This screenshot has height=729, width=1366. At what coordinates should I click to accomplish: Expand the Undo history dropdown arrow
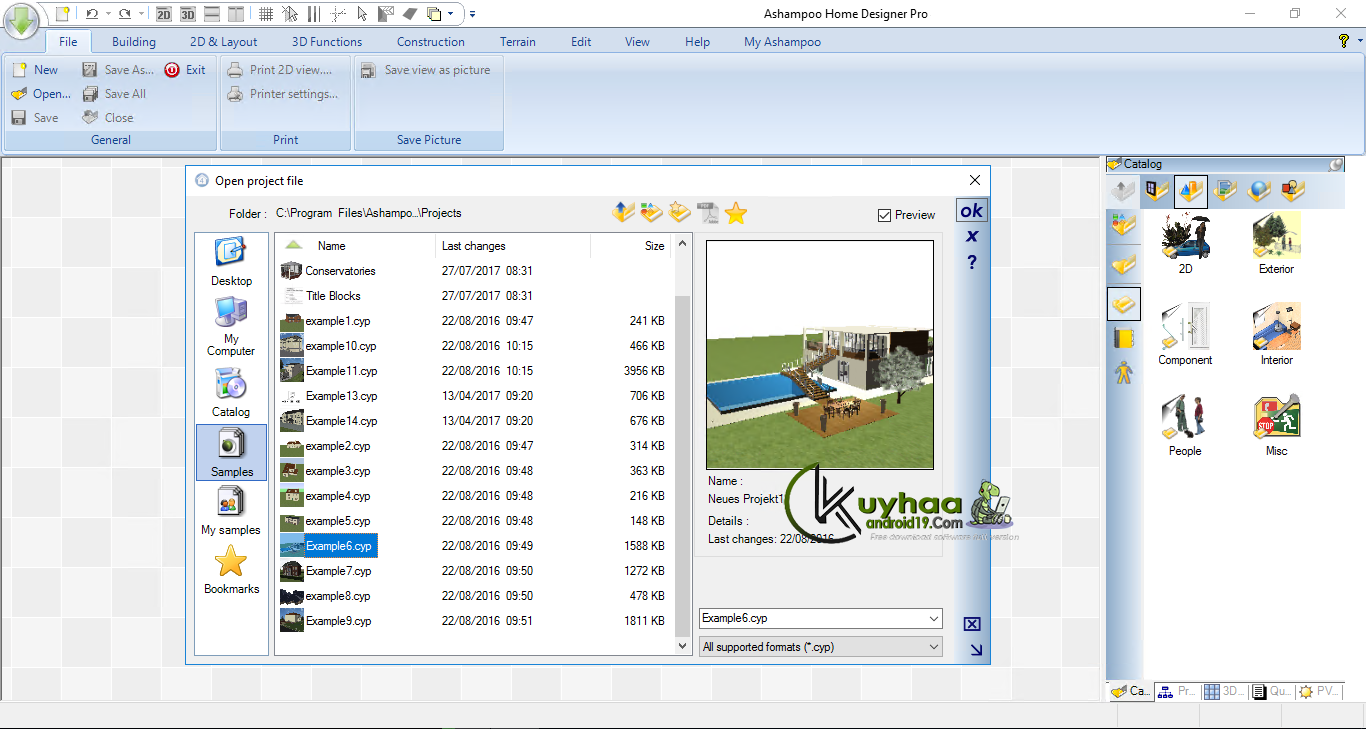pyautogui.click(x=108, y=14)
